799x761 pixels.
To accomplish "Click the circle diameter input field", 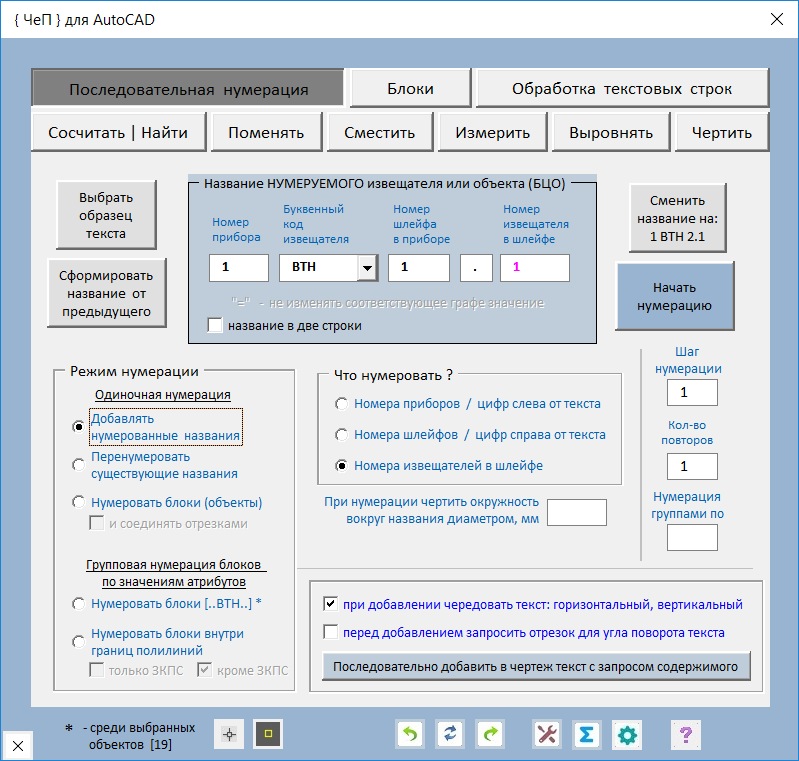I will pyautogui.click(x=577, y=512).
